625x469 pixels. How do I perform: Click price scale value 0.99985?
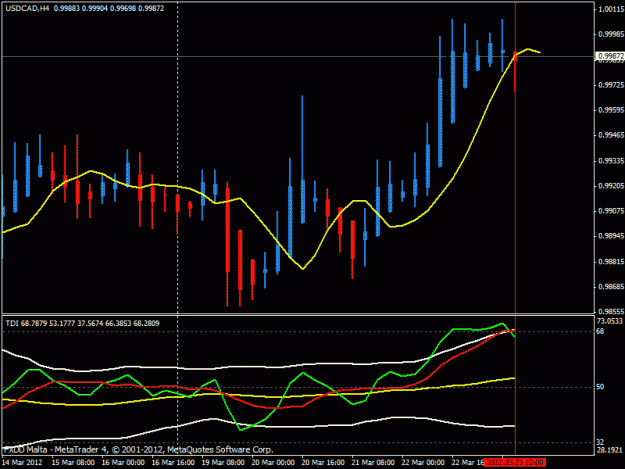(x=611, y=35)
